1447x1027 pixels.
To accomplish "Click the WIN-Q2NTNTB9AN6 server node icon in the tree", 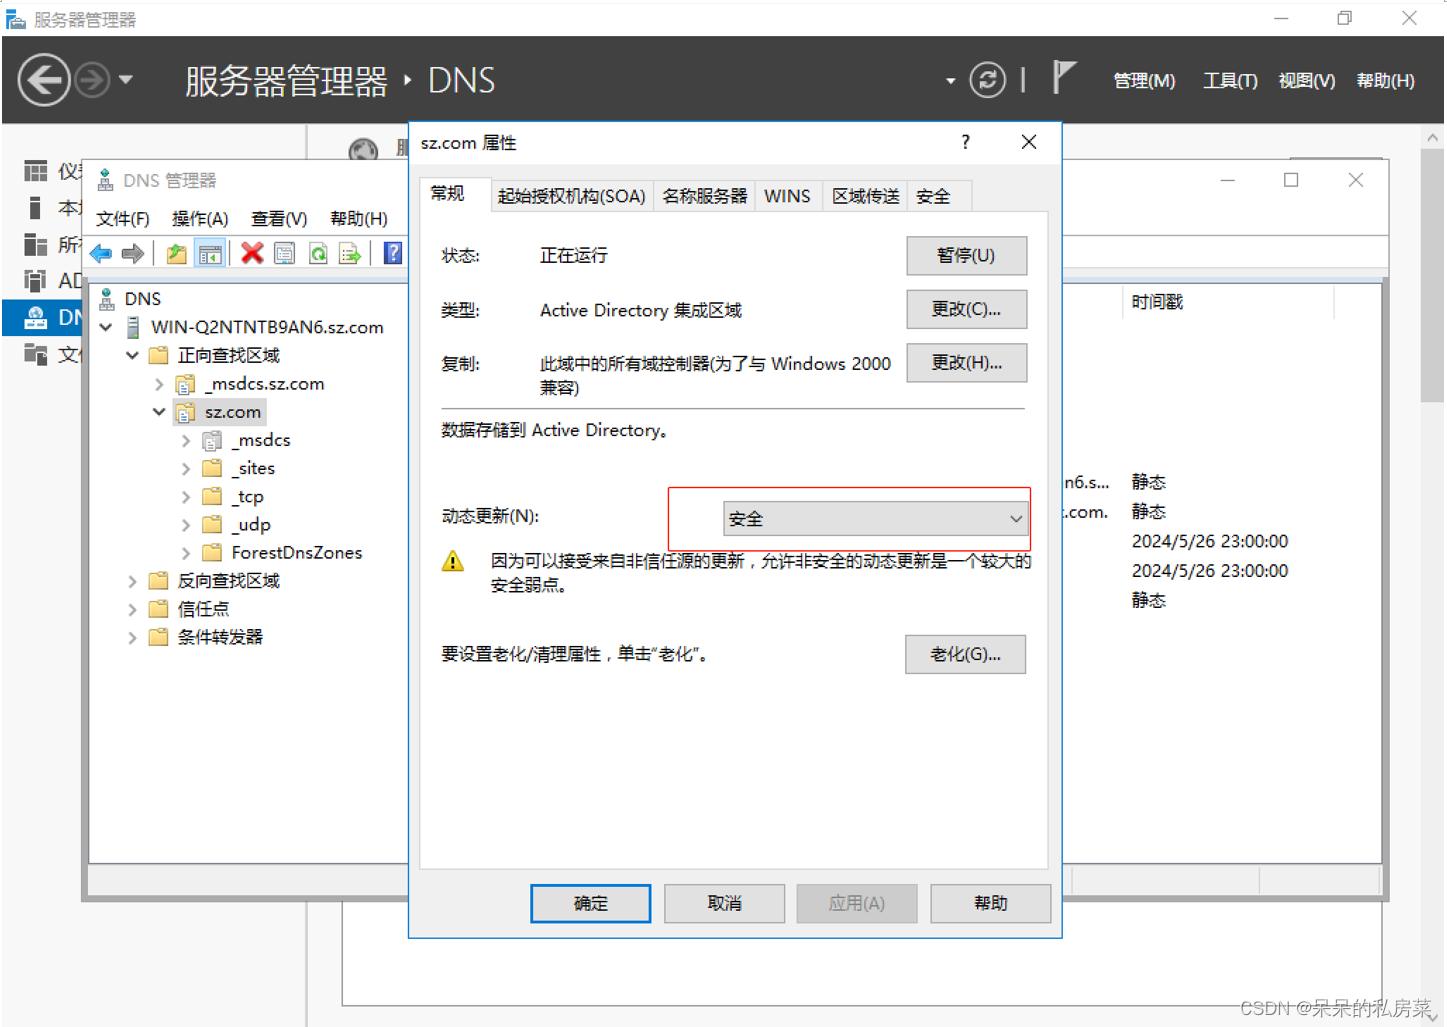I will tap(133, 327).
